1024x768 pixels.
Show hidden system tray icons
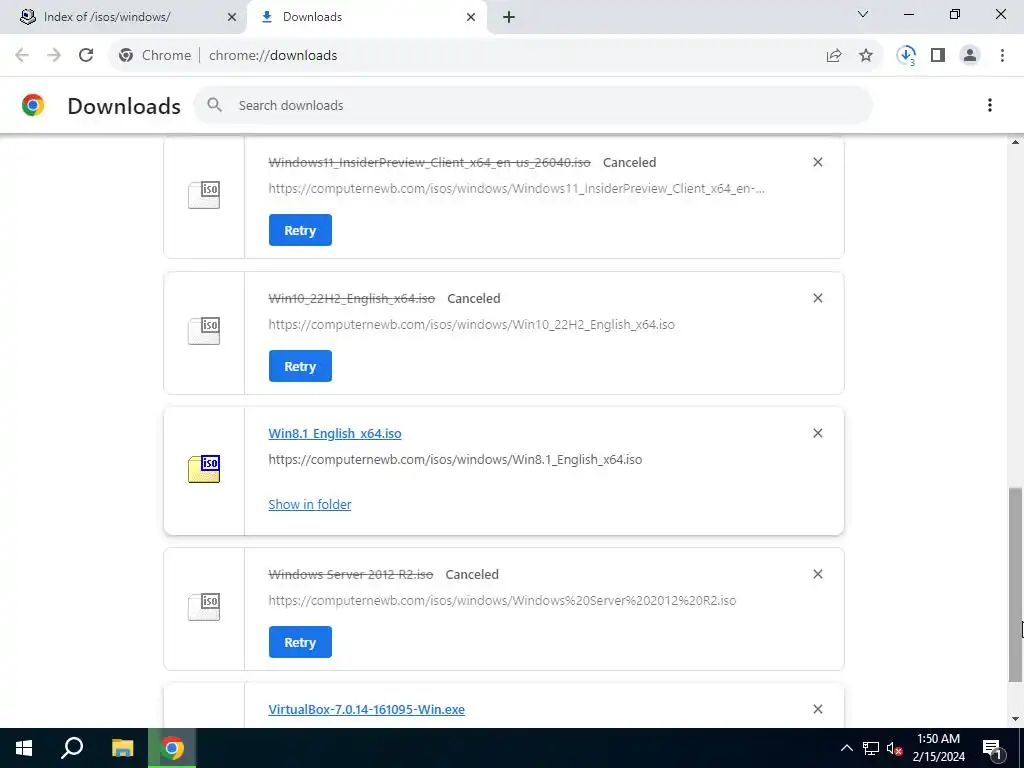point(846,748)
